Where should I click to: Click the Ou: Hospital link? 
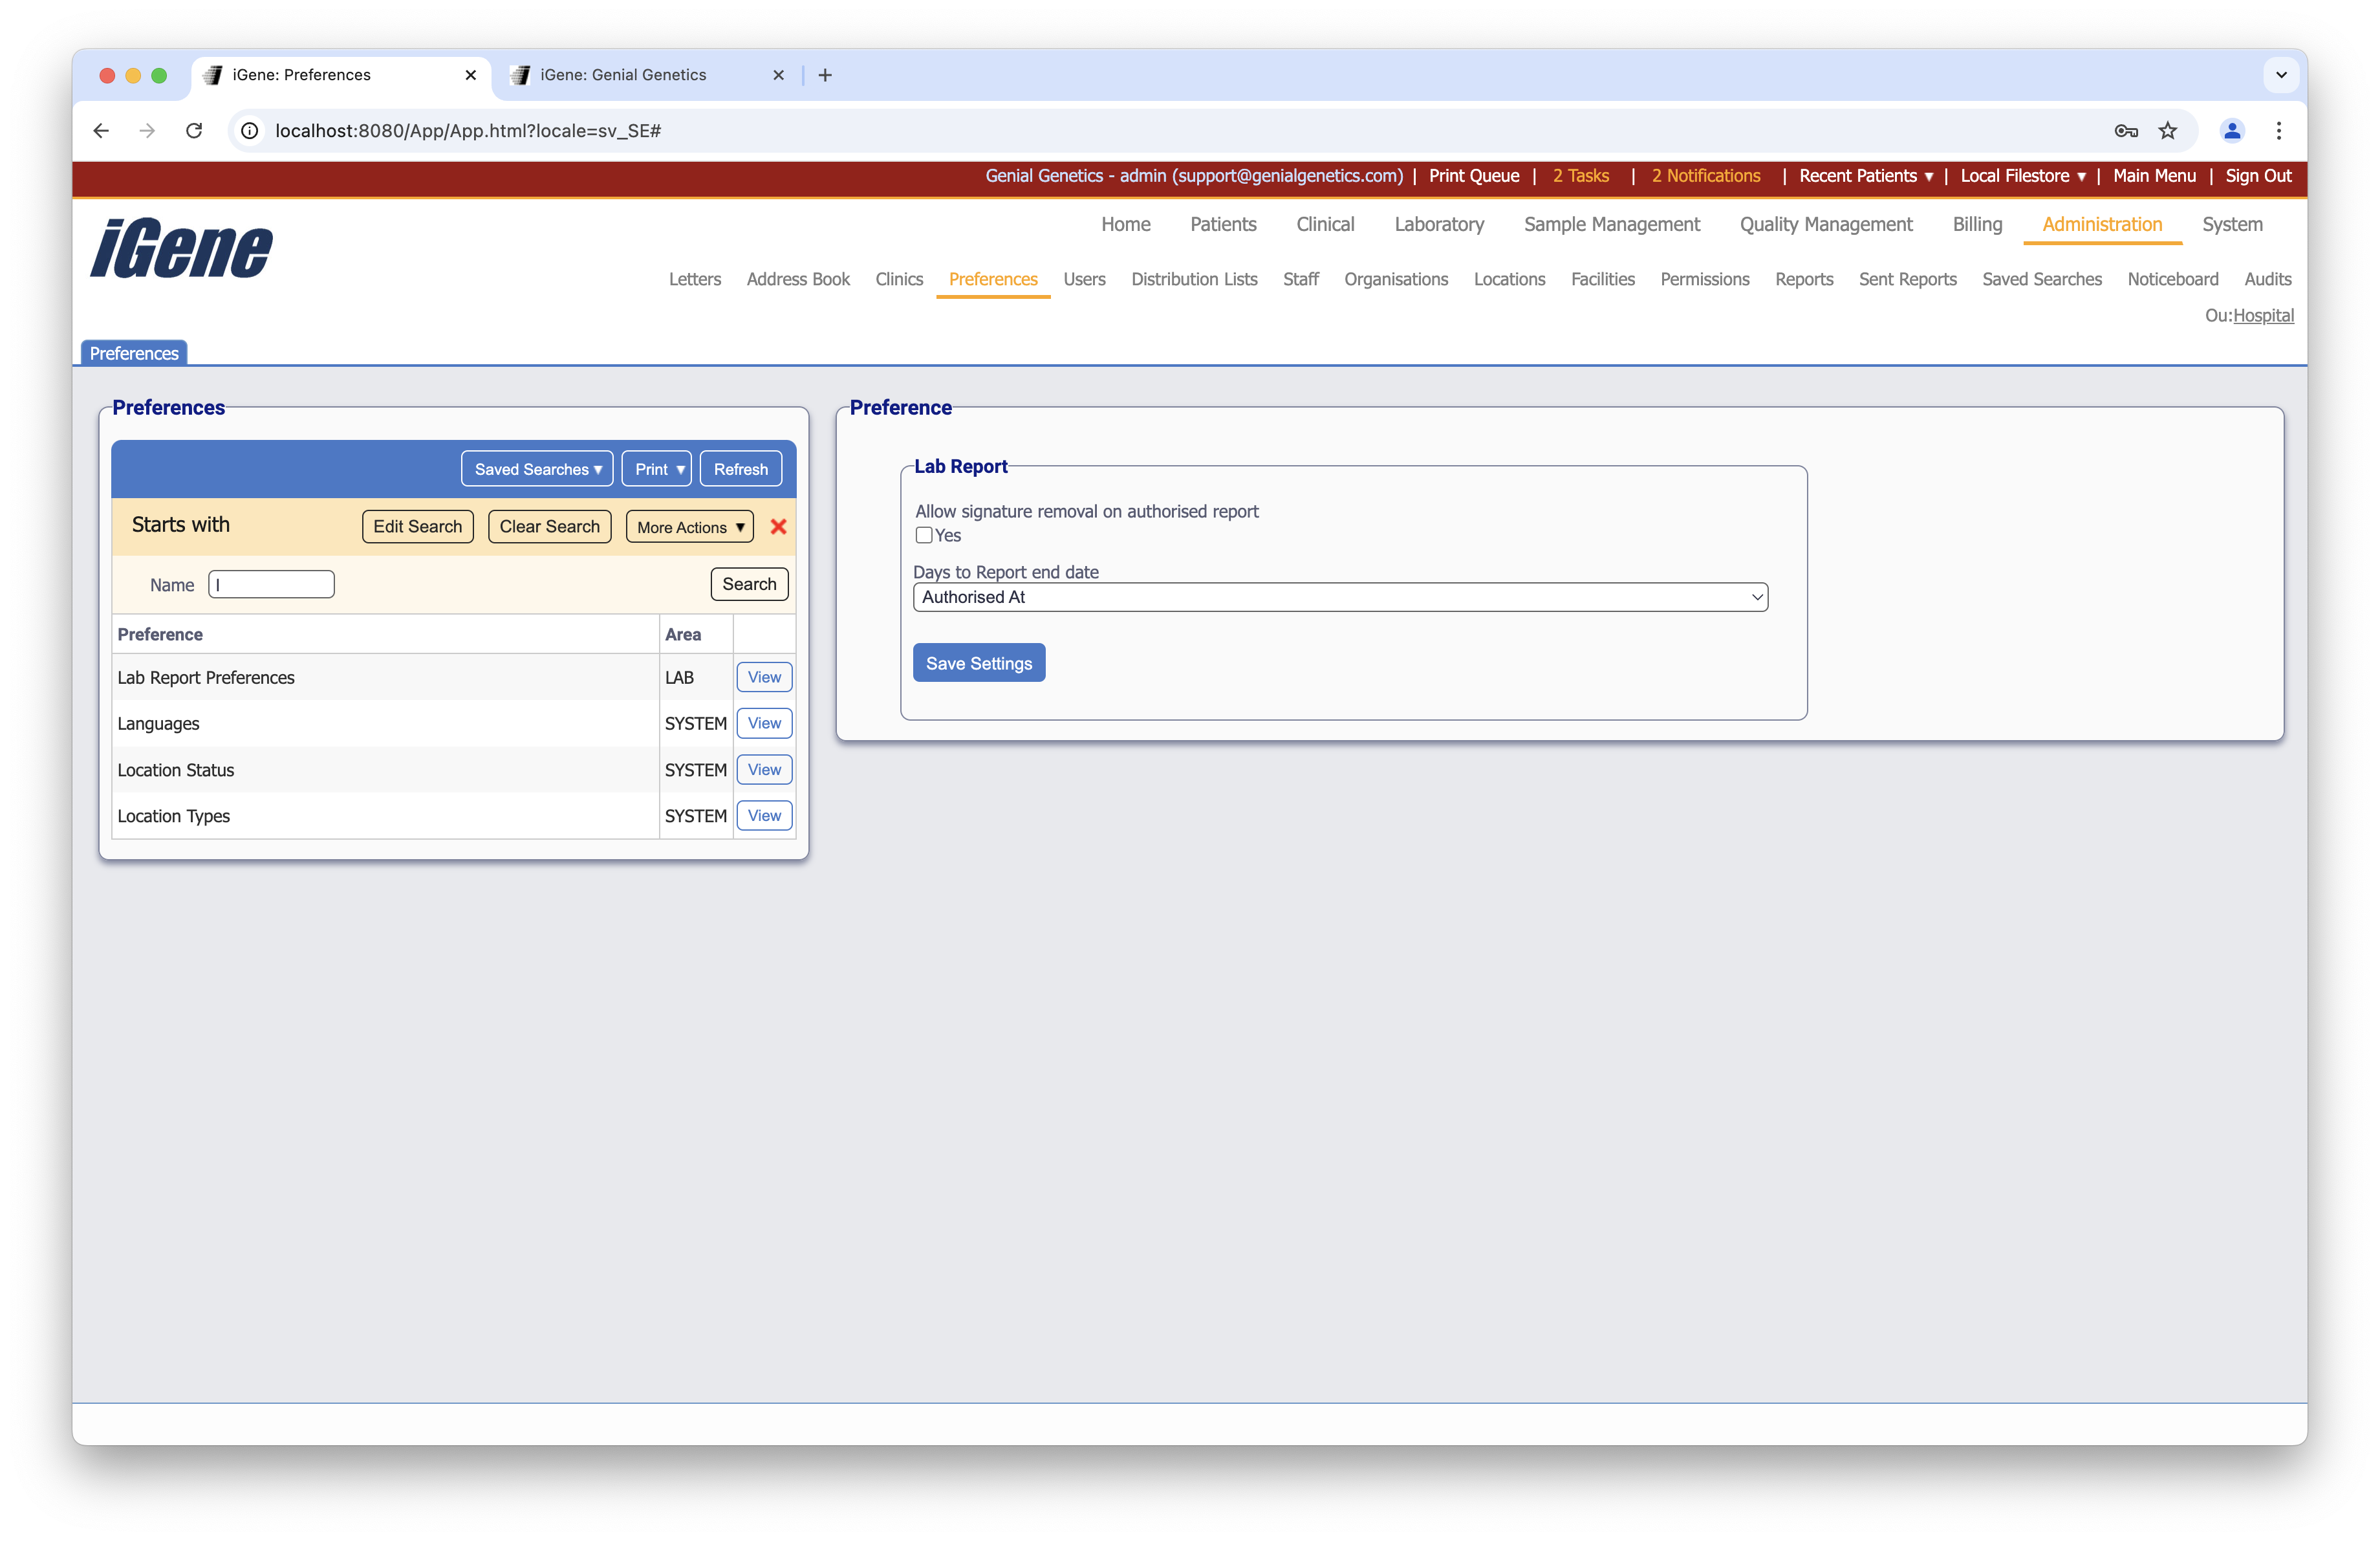(2262, 315)
